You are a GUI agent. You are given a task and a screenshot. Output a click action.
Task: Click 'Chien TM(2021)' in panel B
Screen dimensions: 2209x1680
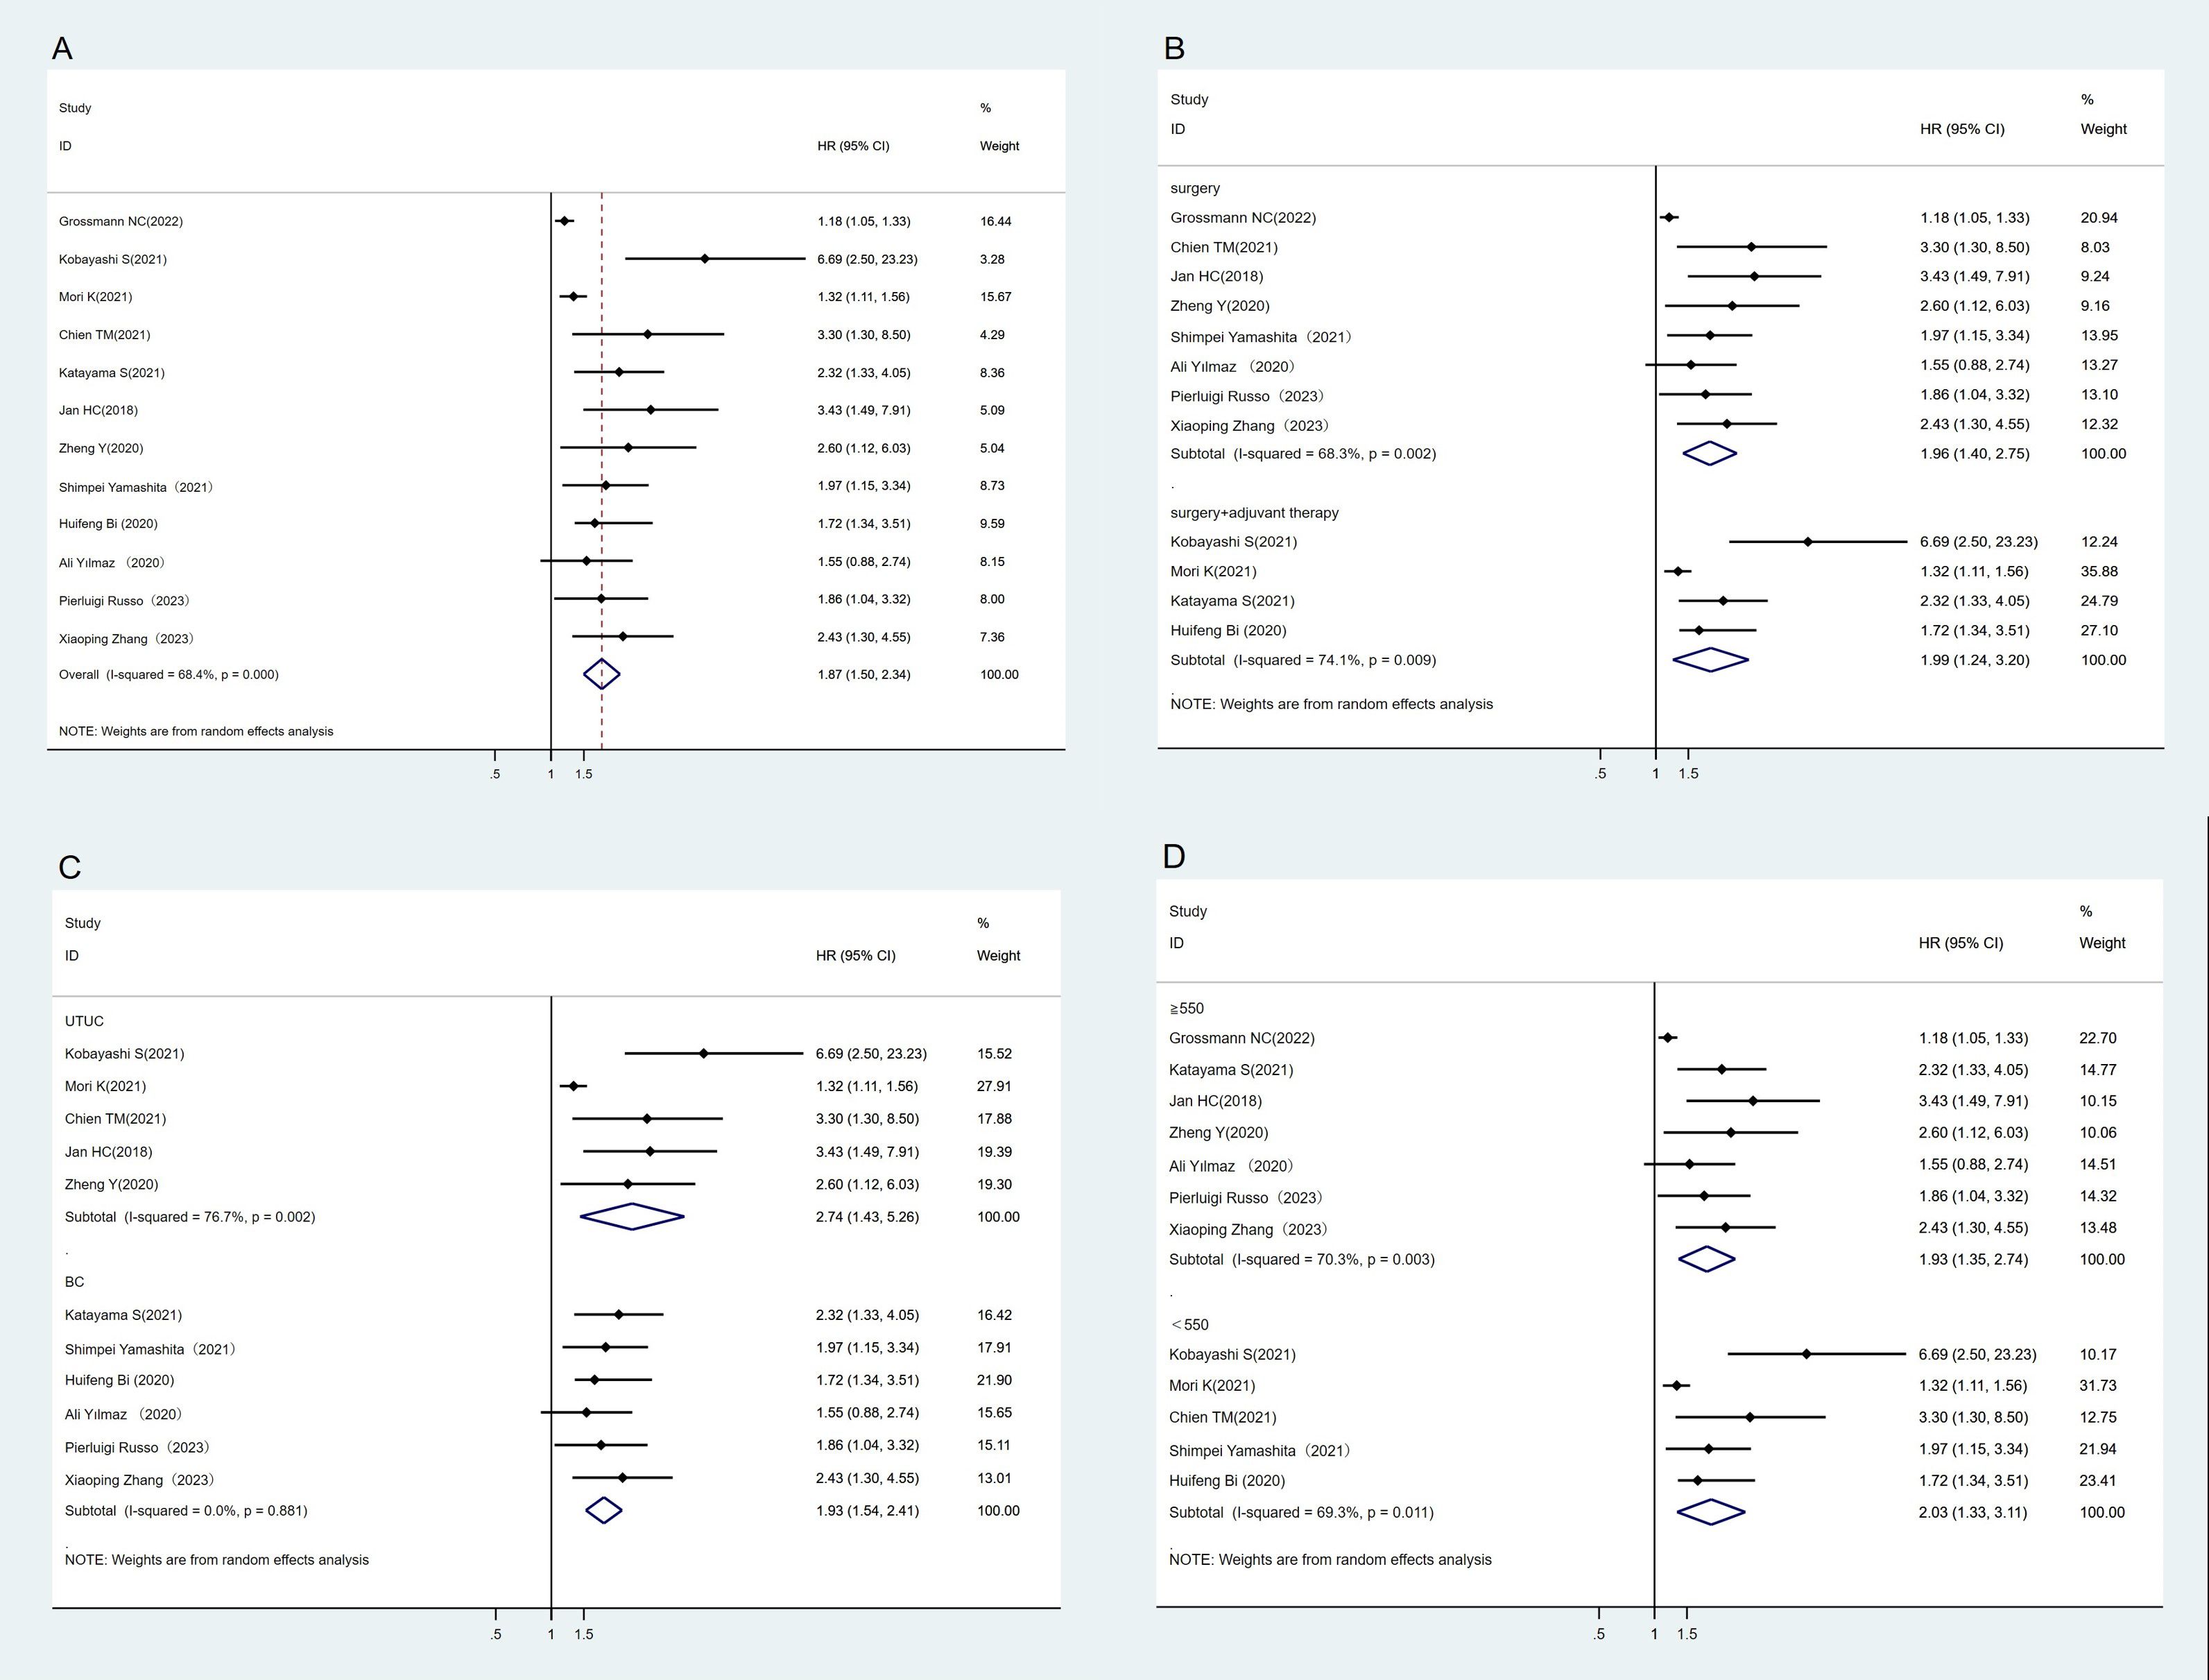click(1224, 247)
